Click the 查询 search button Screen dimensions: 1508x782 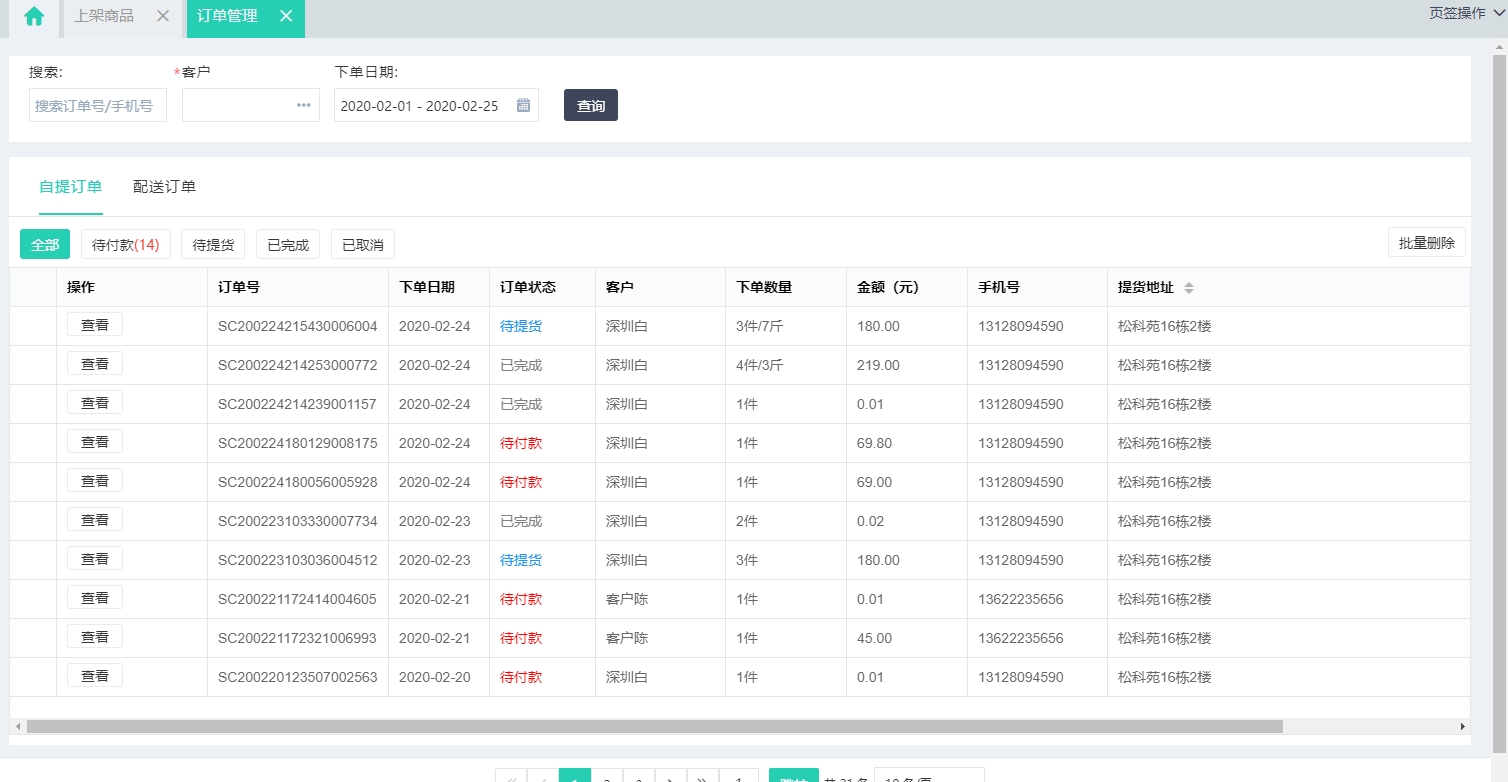click(591, 105)
